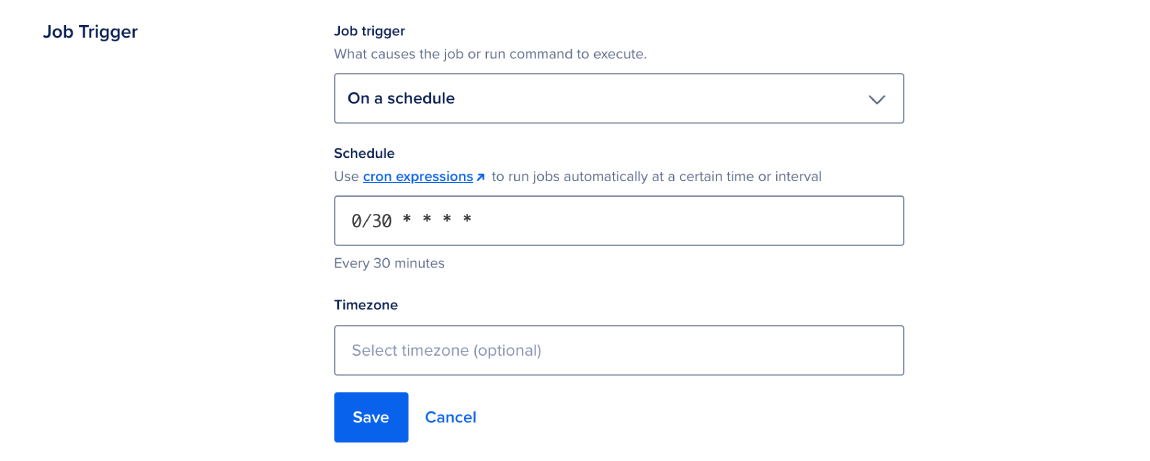The height and width of the screenshot is (461, 1150).
Task: Open the cron expressions link
Action: pyautogui.click(x=418, y=177)
